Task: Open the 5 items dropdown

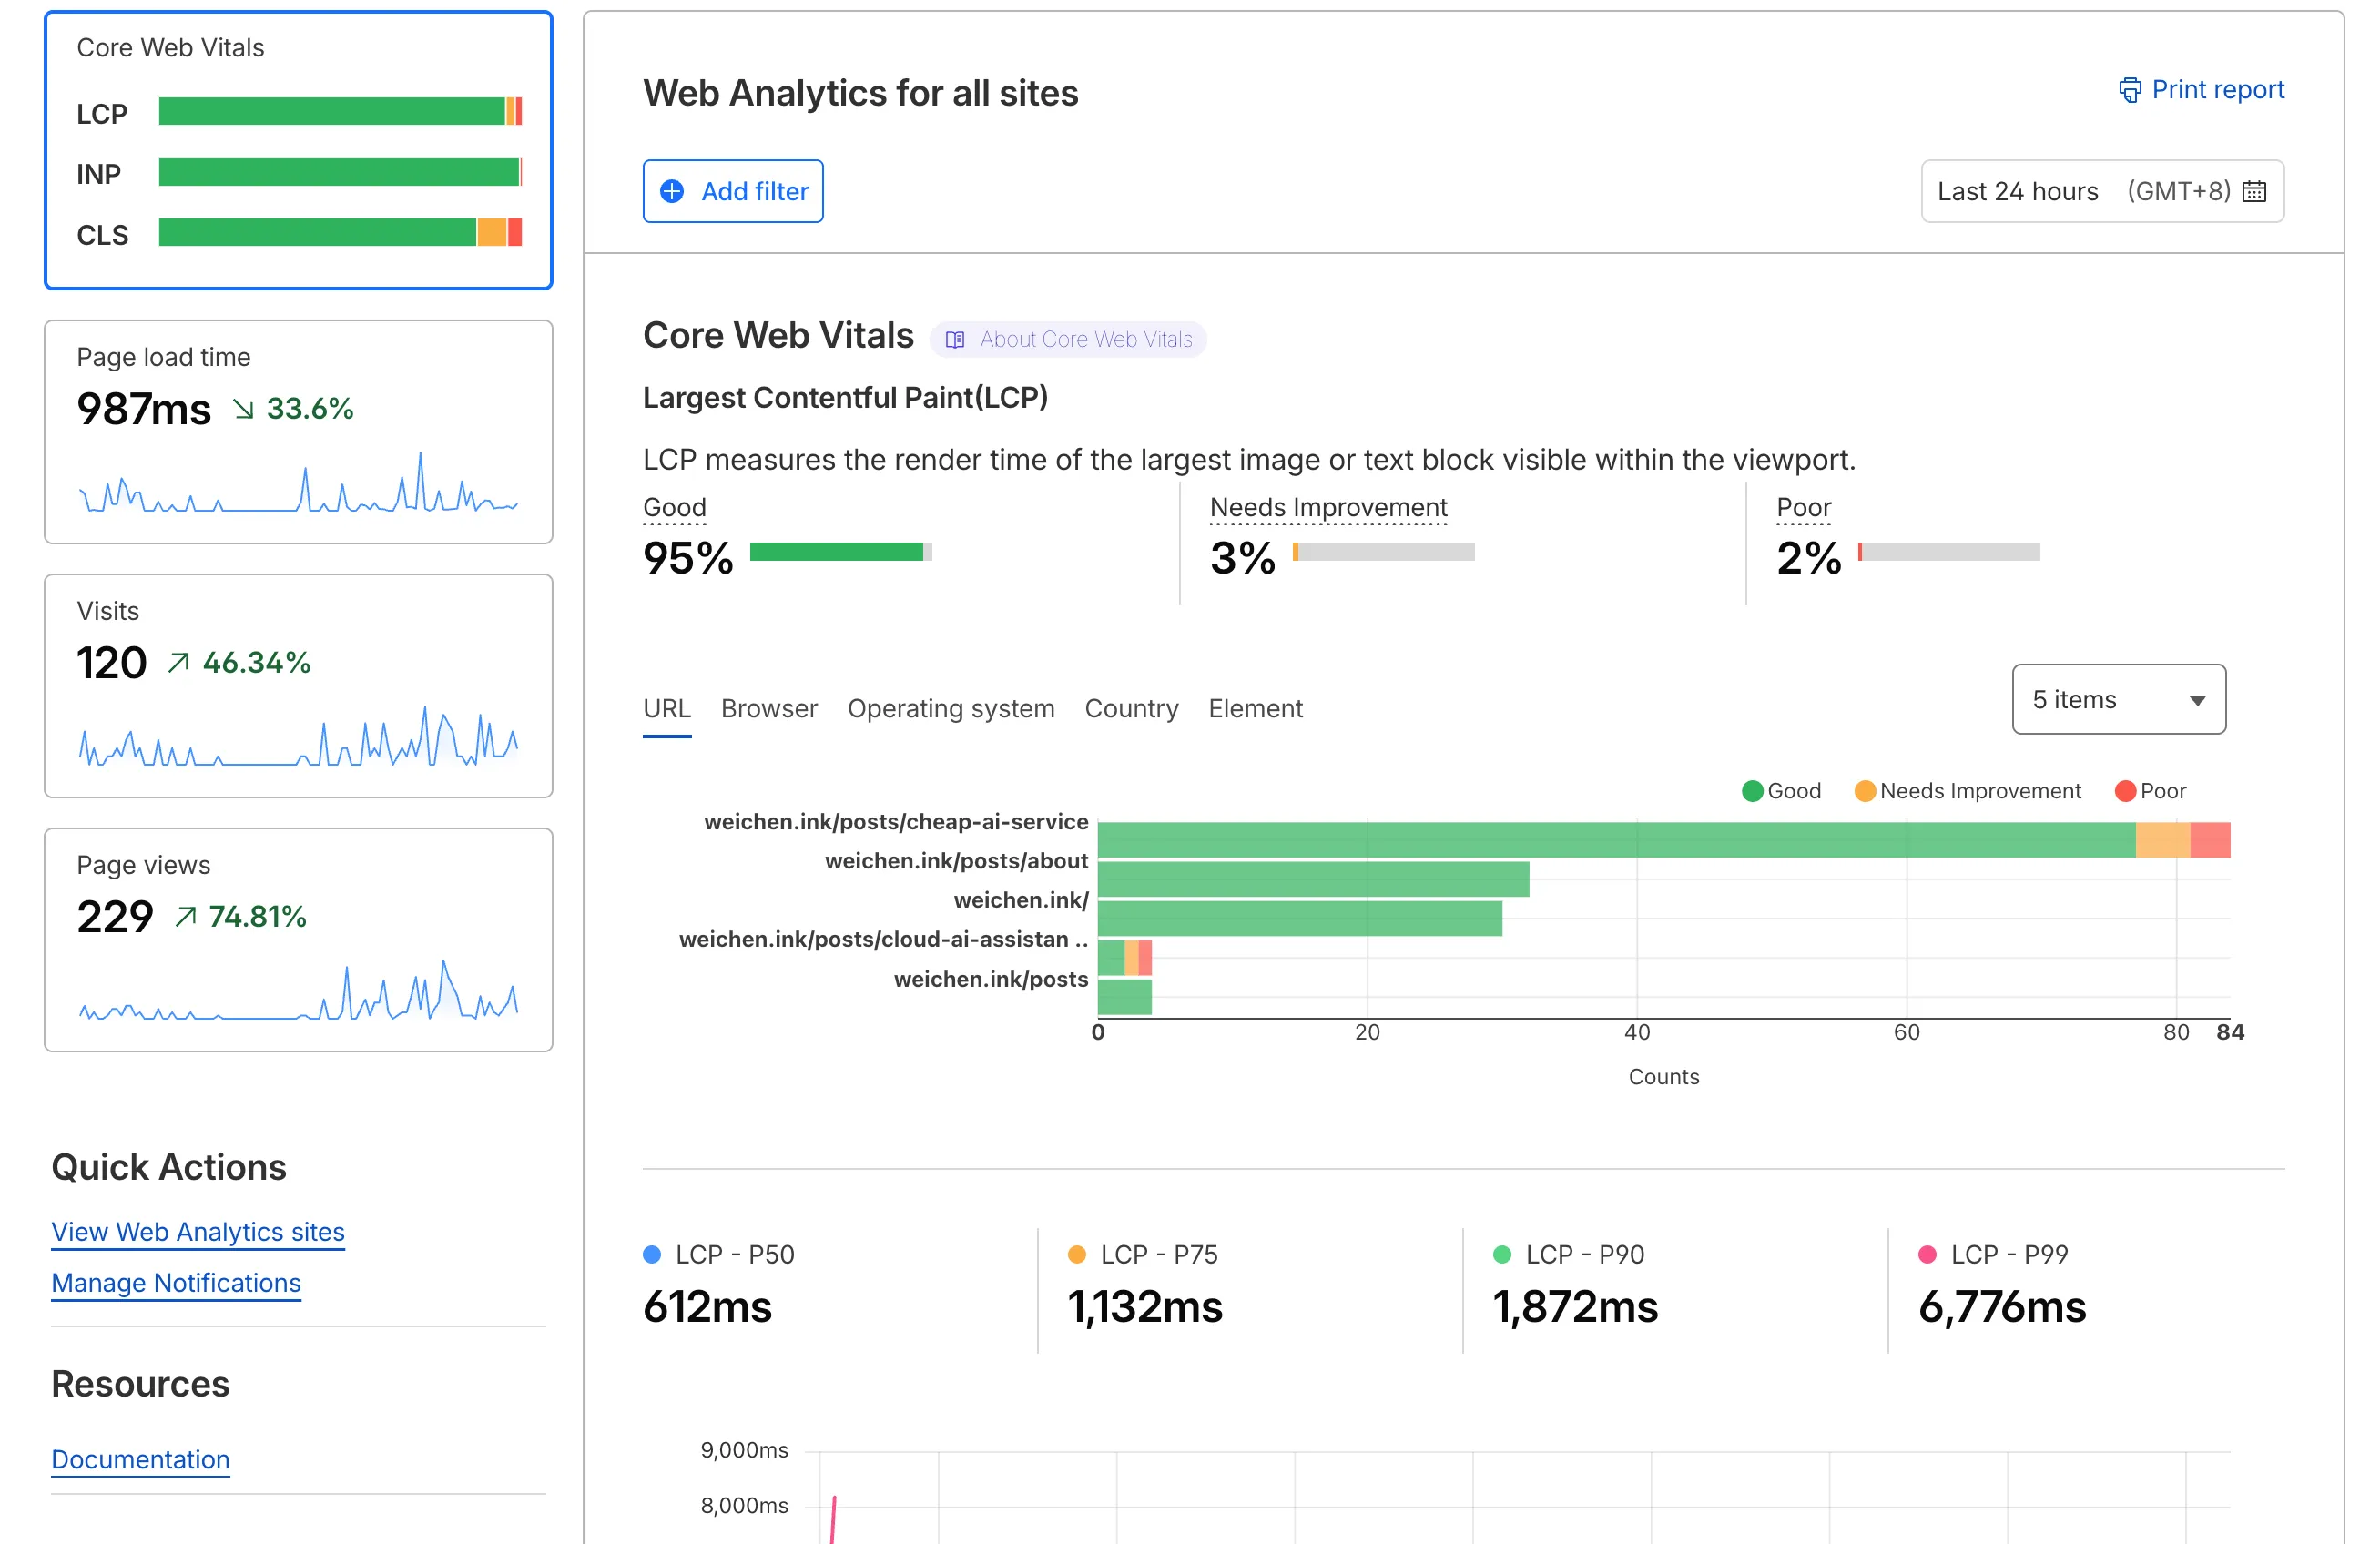Action: point(2118,699)
